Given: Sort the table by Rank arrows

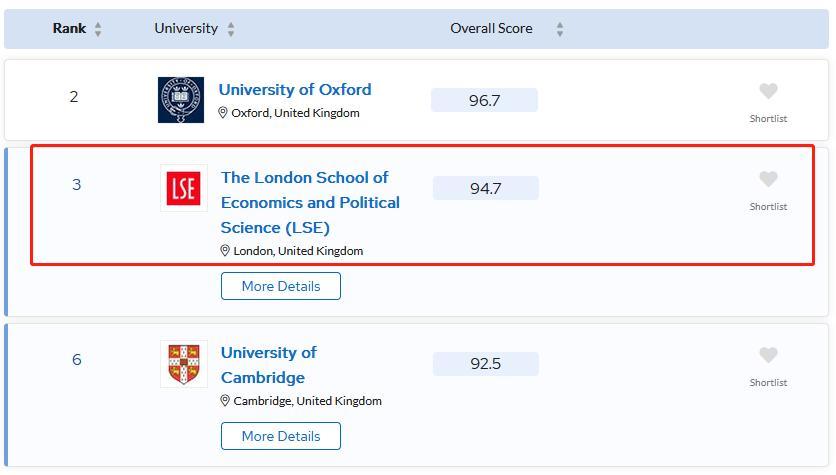Looking at the screenshot, I should click(x=98, y=30).
